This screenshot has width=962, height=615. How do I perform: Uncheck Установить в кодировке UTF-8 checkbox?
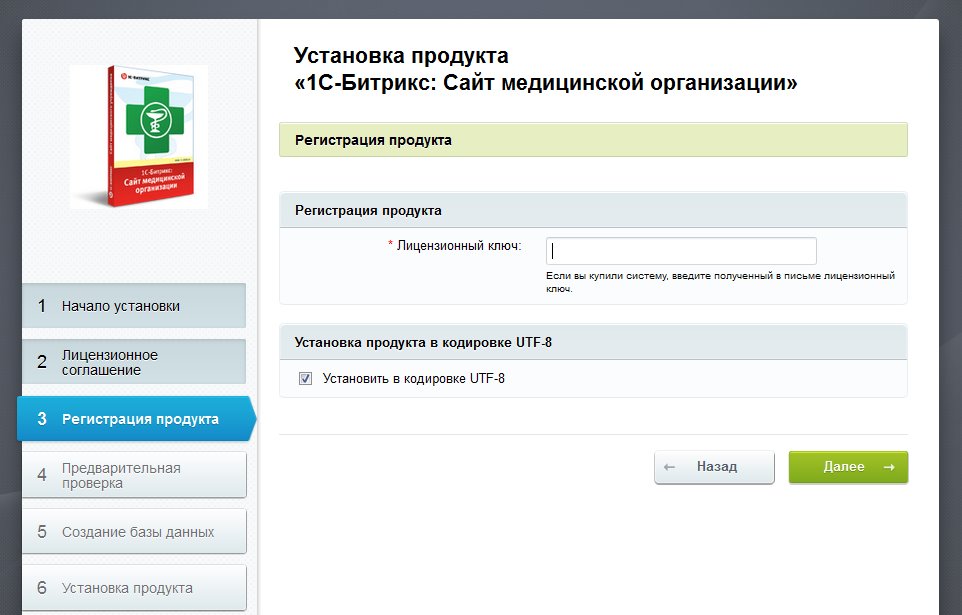tap(305, 379)
